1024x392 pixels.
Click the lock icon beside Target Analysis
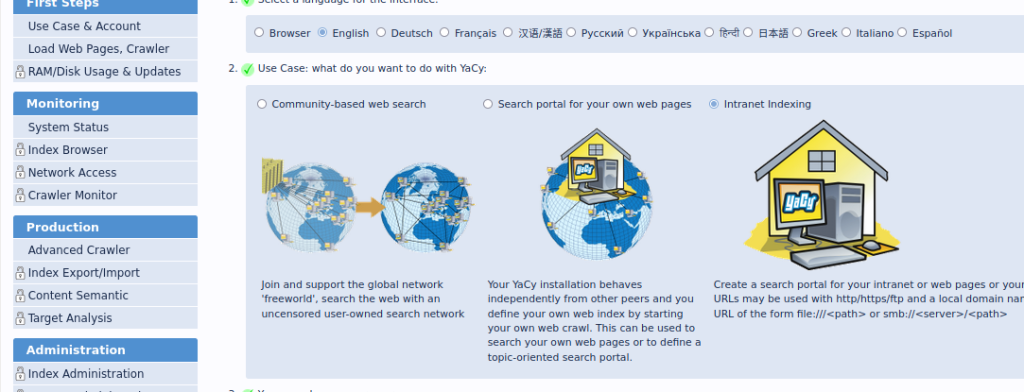point(20,318)
